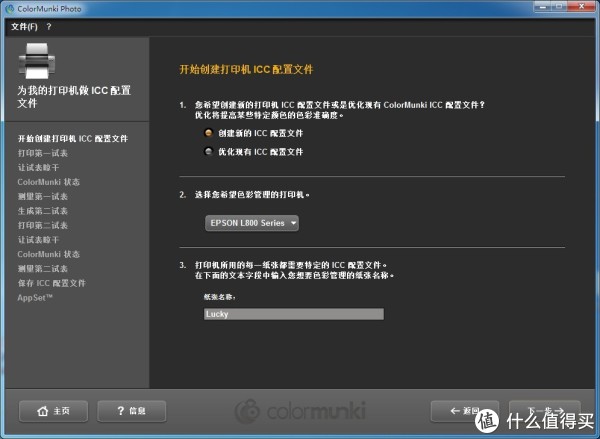Select sidebar step 测量第二试表
This screenshot has width=600, height=439.
click(x=42, y=269)
